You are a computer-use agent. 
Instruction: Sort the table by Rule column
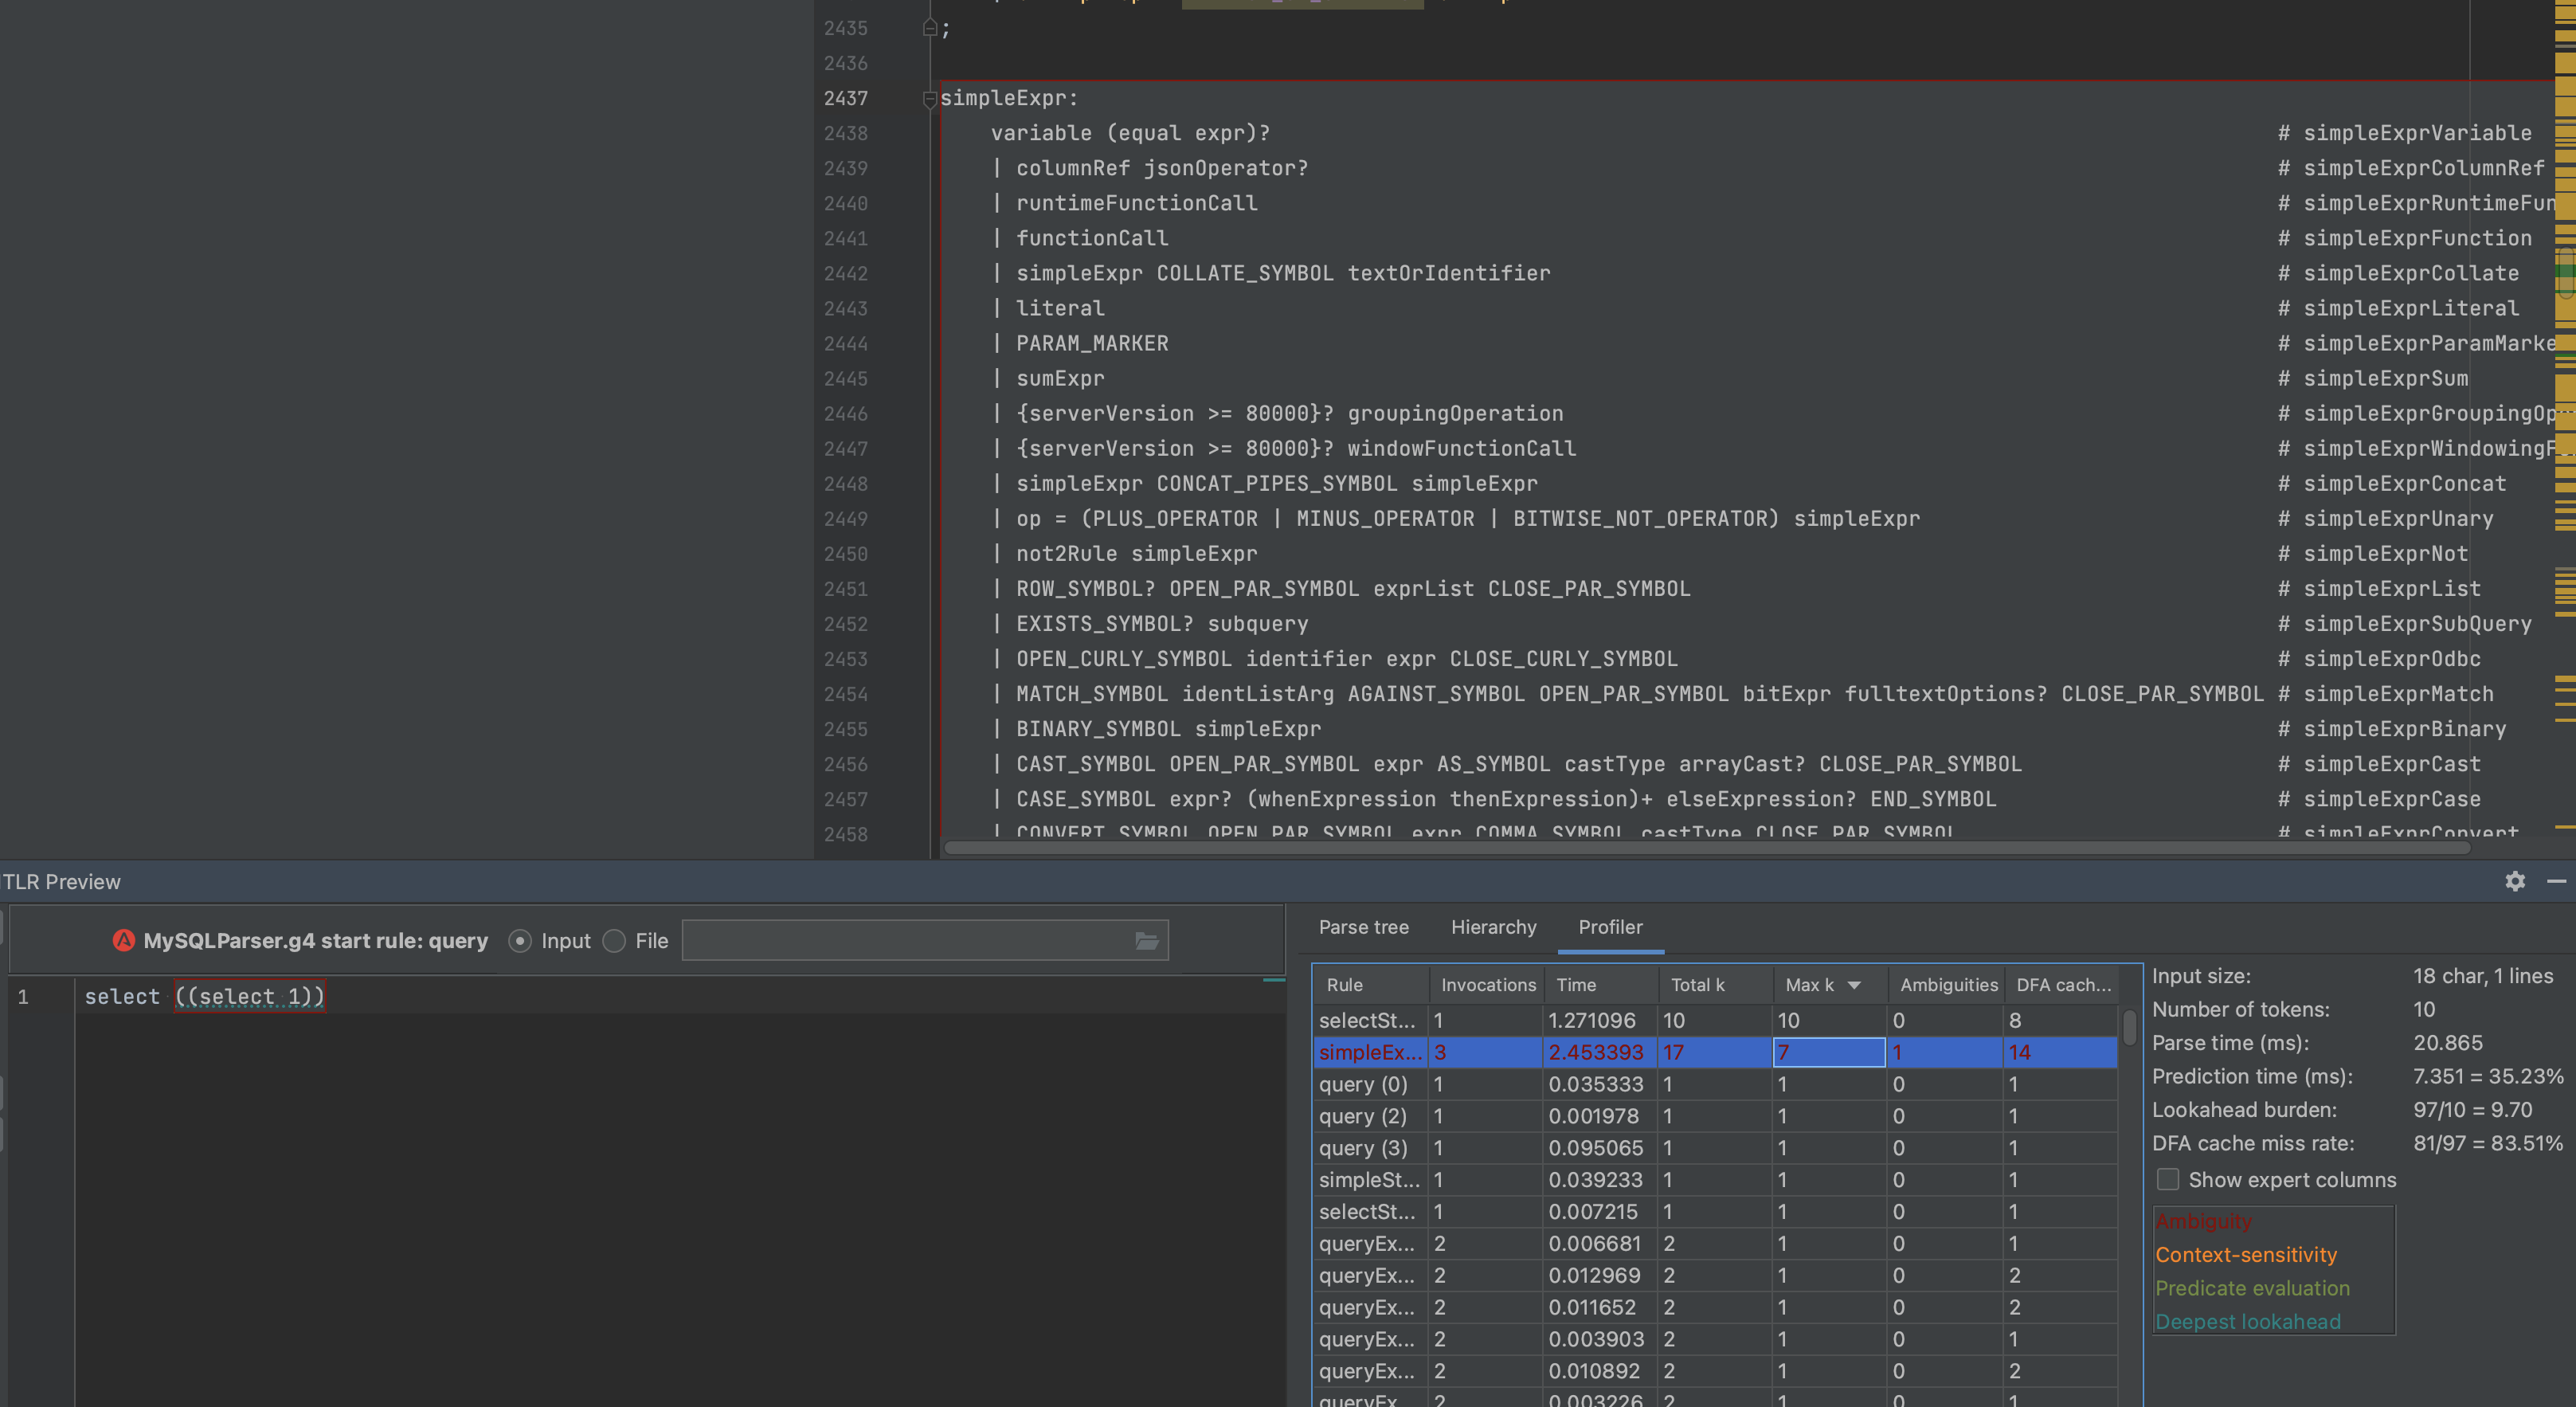pyautogui.click(x=1371, y=985)
